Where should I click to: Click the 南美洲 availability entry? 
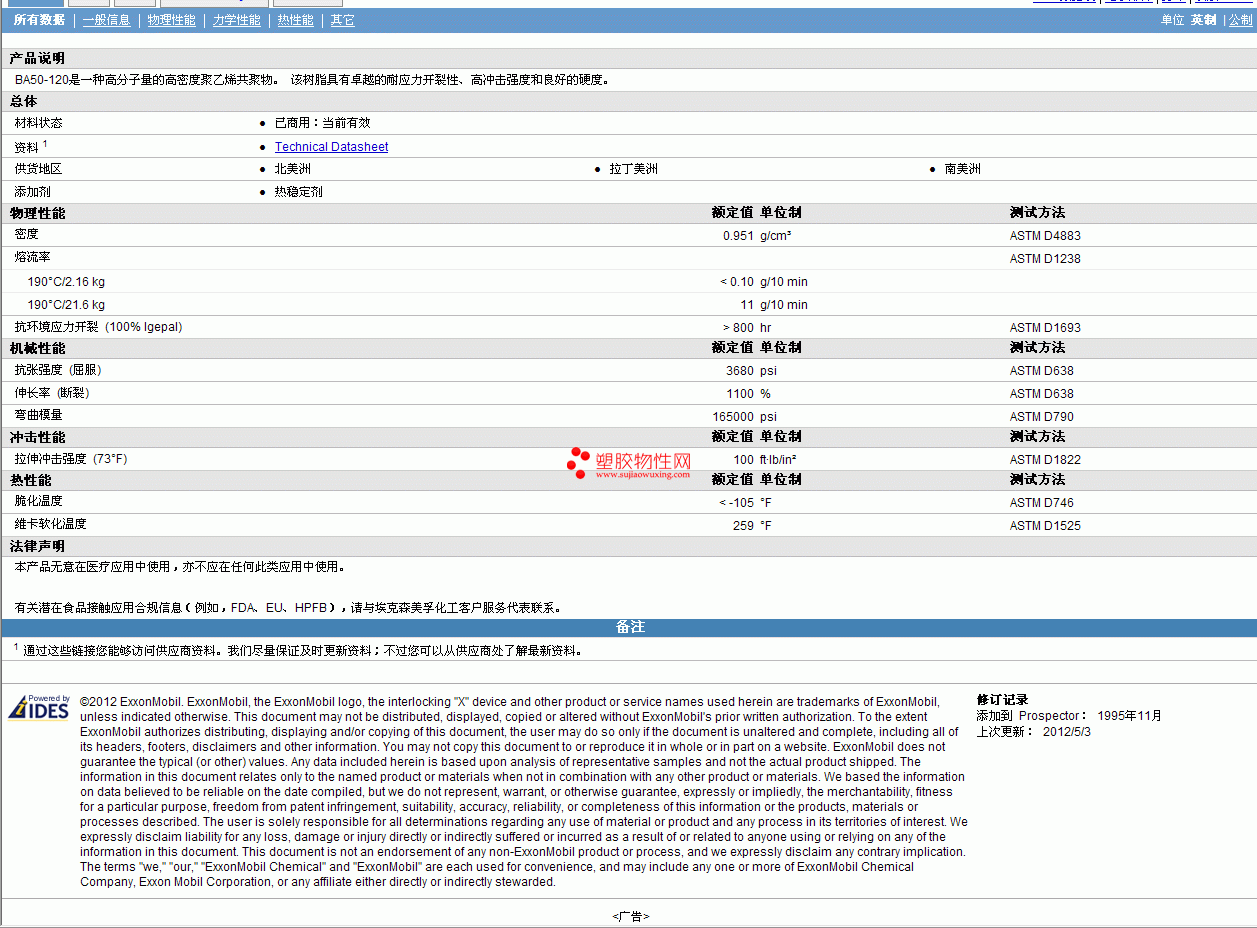(963, 169)
